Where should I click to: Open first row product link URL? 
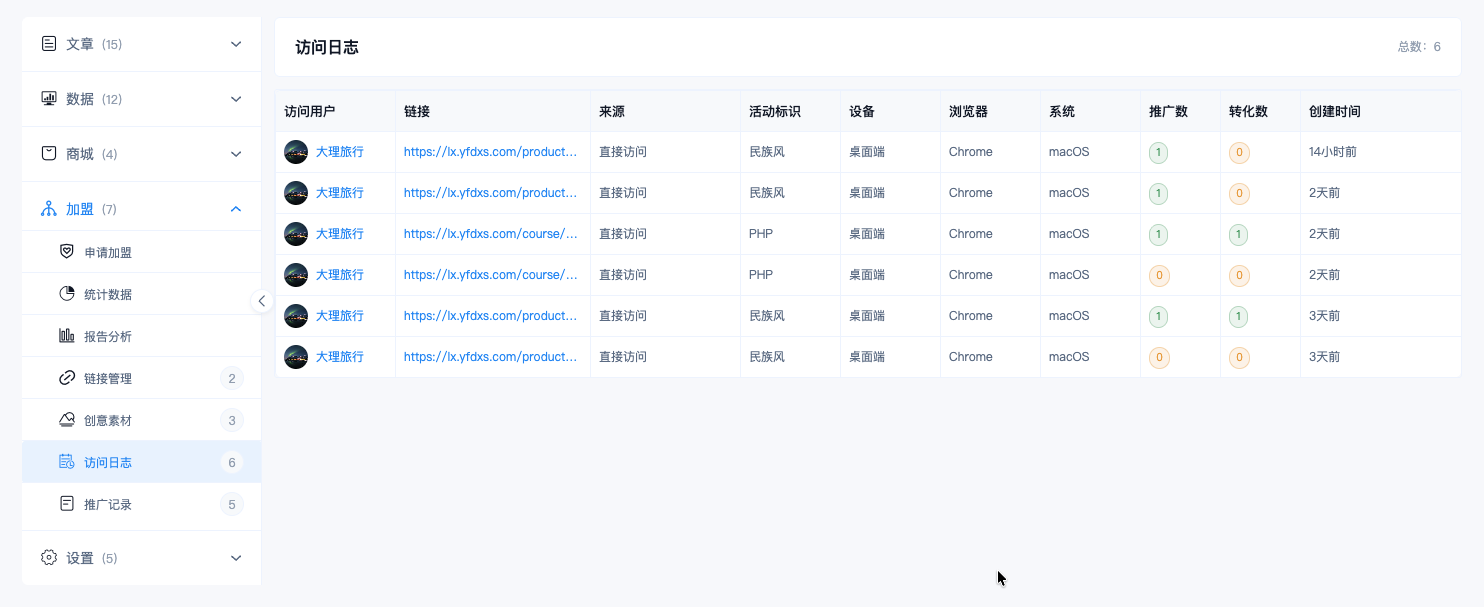coord(490,152)
